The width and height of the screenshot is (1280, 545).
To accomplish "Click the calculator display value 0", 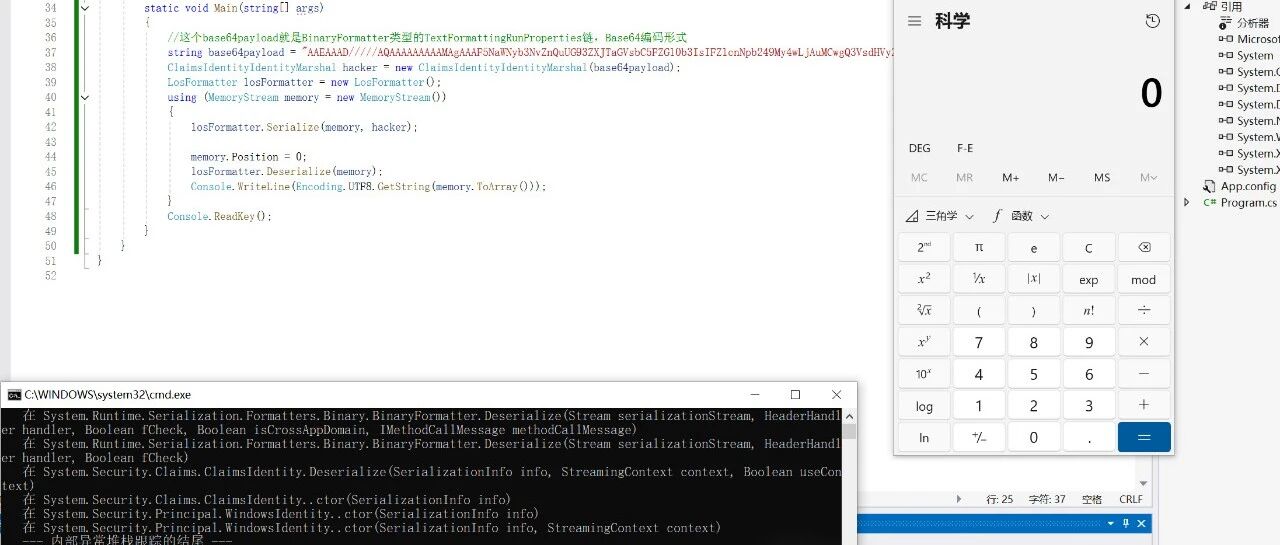I will coord(1151,94).
